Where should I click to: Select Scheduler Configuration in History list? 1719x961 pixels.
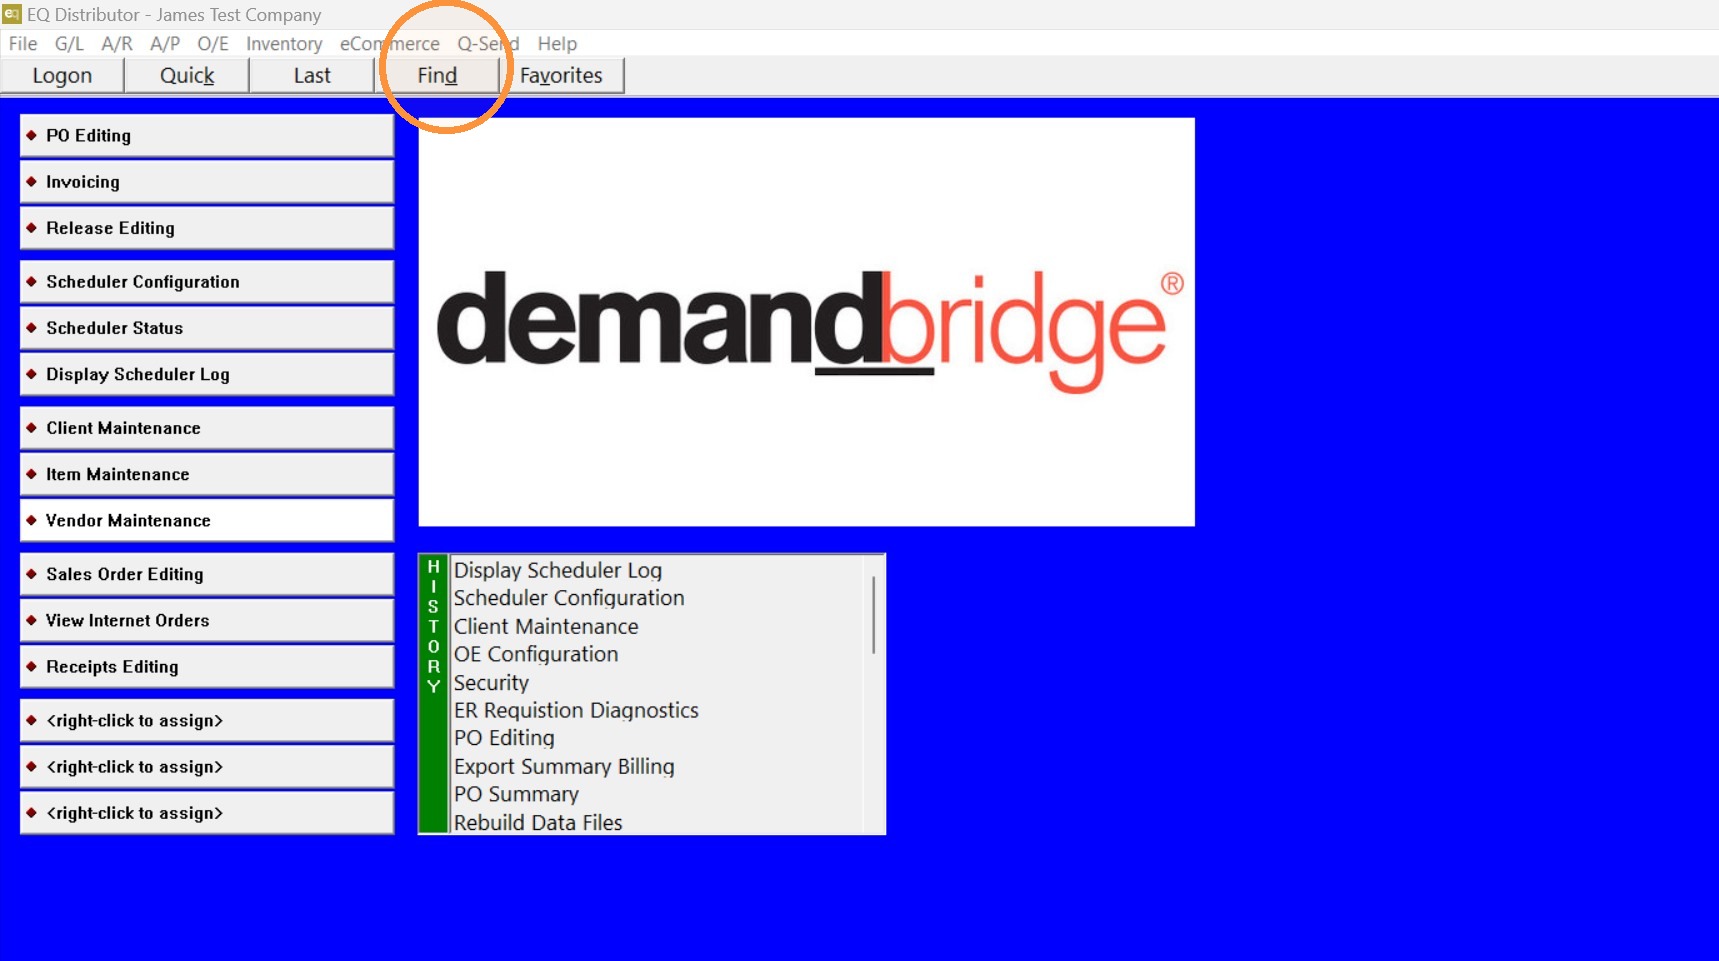click(x=569, y=598)
